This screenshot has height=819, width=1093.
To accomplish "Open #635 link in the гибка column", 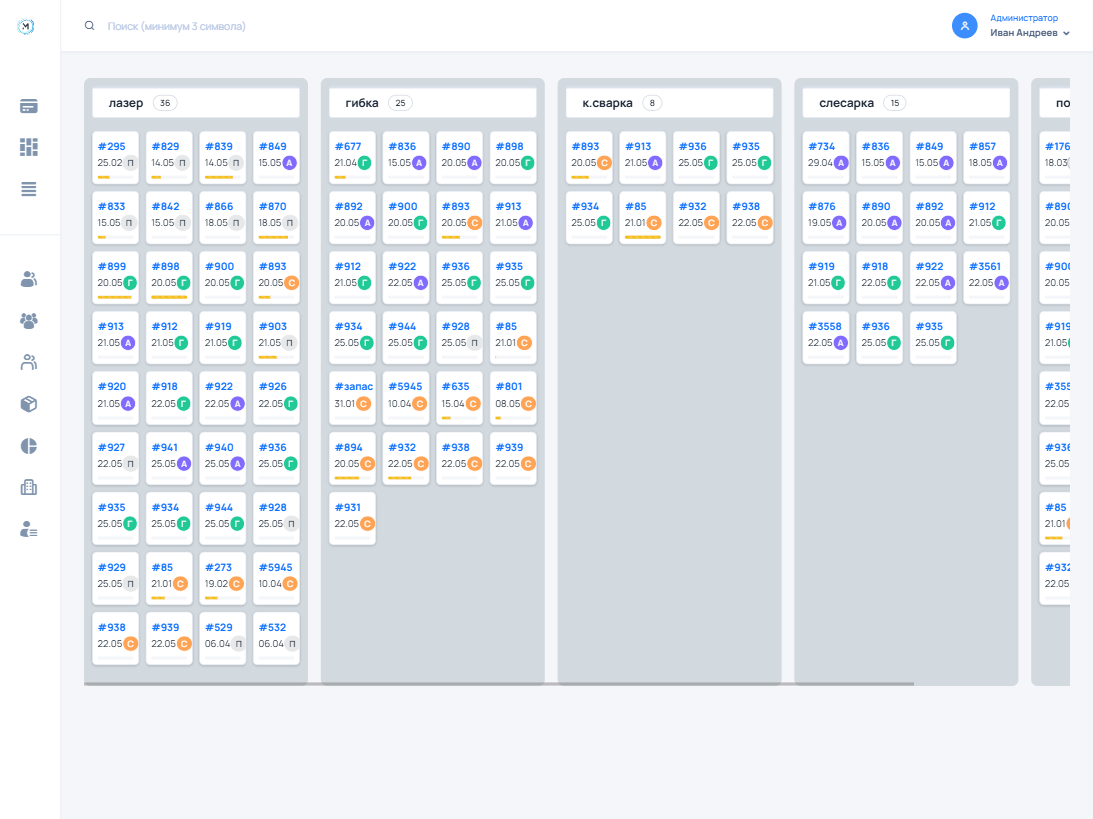I will [x=455, y=386].
